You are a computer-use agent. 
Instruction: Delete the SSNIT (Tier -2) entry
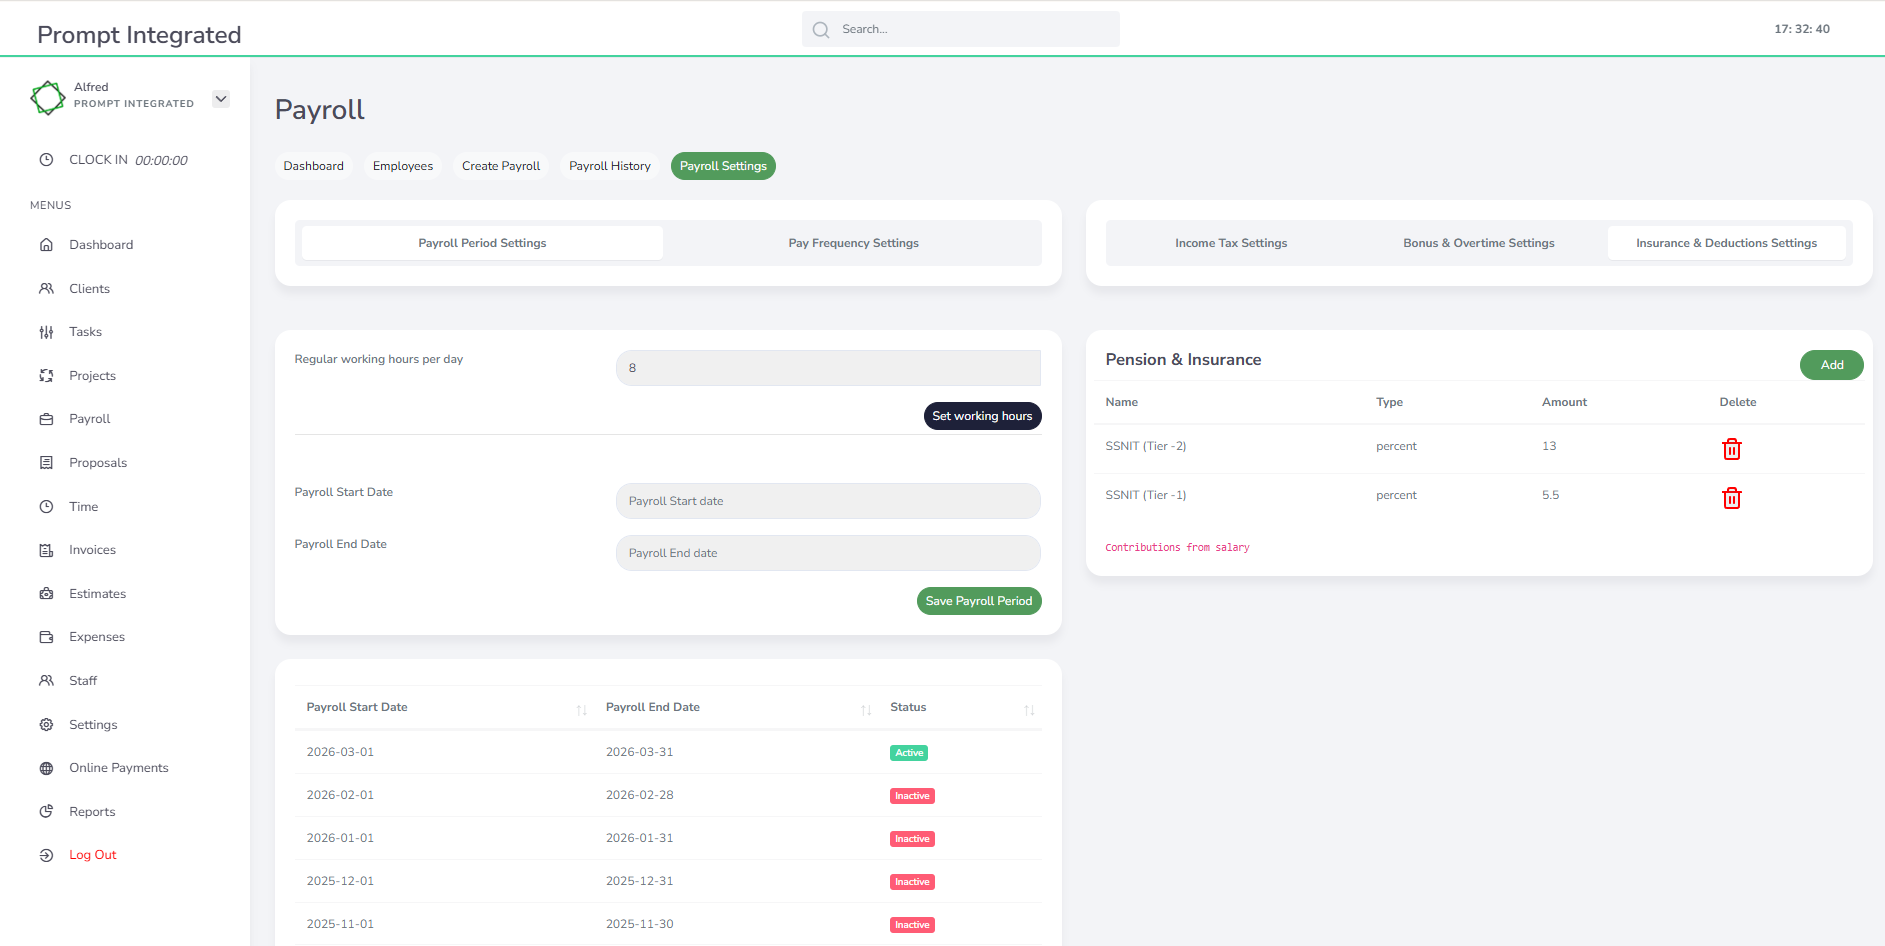pos(1731,449)
